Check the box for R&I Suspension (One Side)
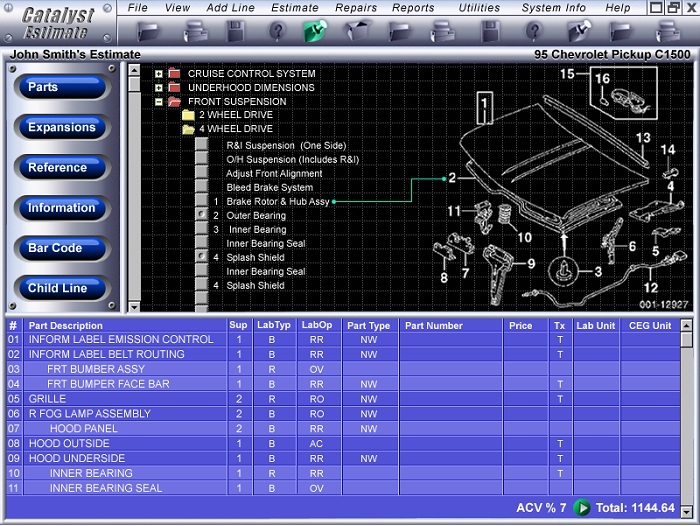Viewport: 700px width, 526px height. 202,144
